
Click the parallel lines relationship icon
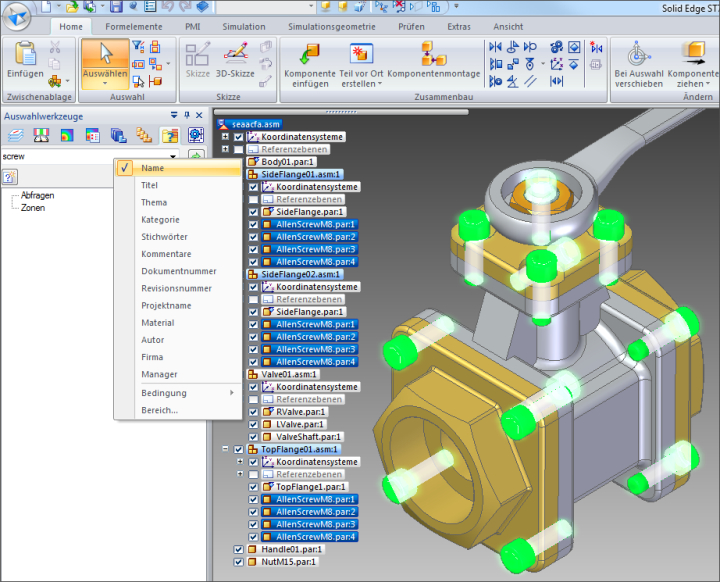(530, 82)
